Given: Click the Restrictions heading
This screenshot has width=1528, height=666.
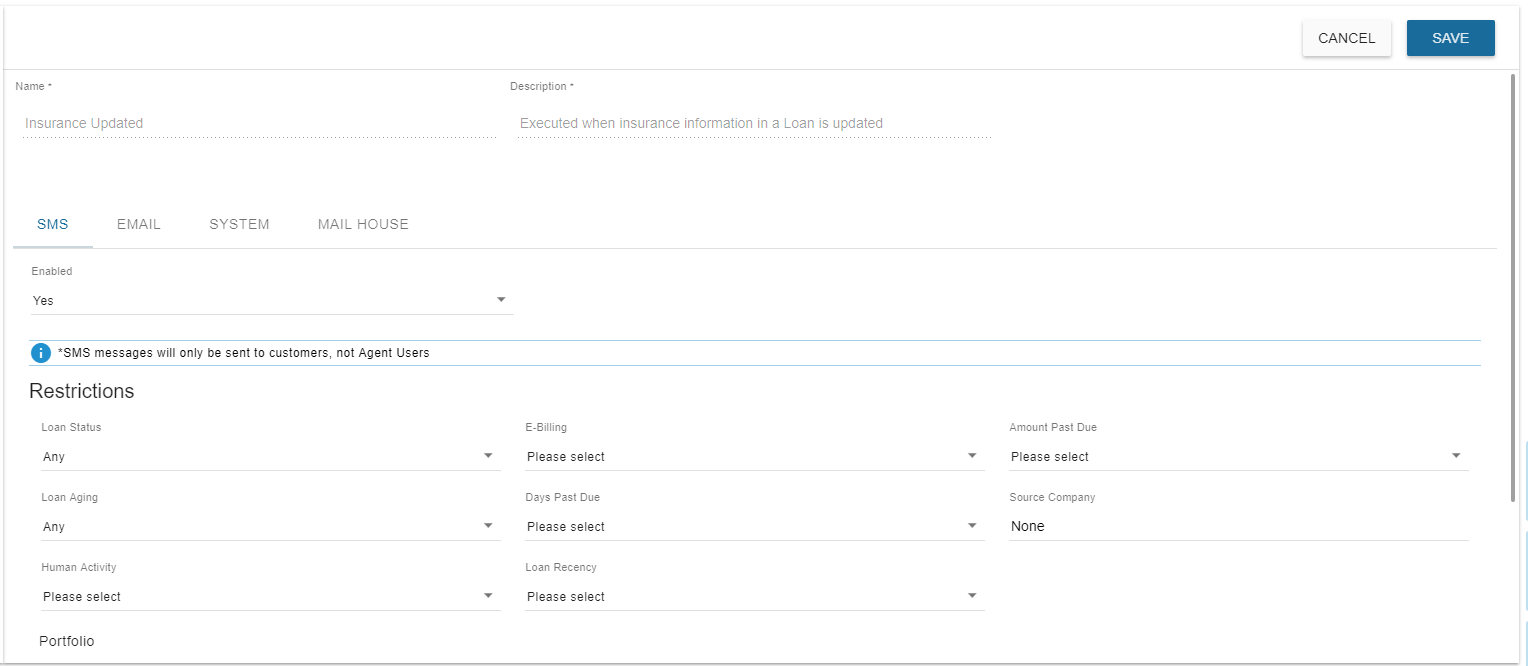Looking at the screenshot, I should (82, 391).
